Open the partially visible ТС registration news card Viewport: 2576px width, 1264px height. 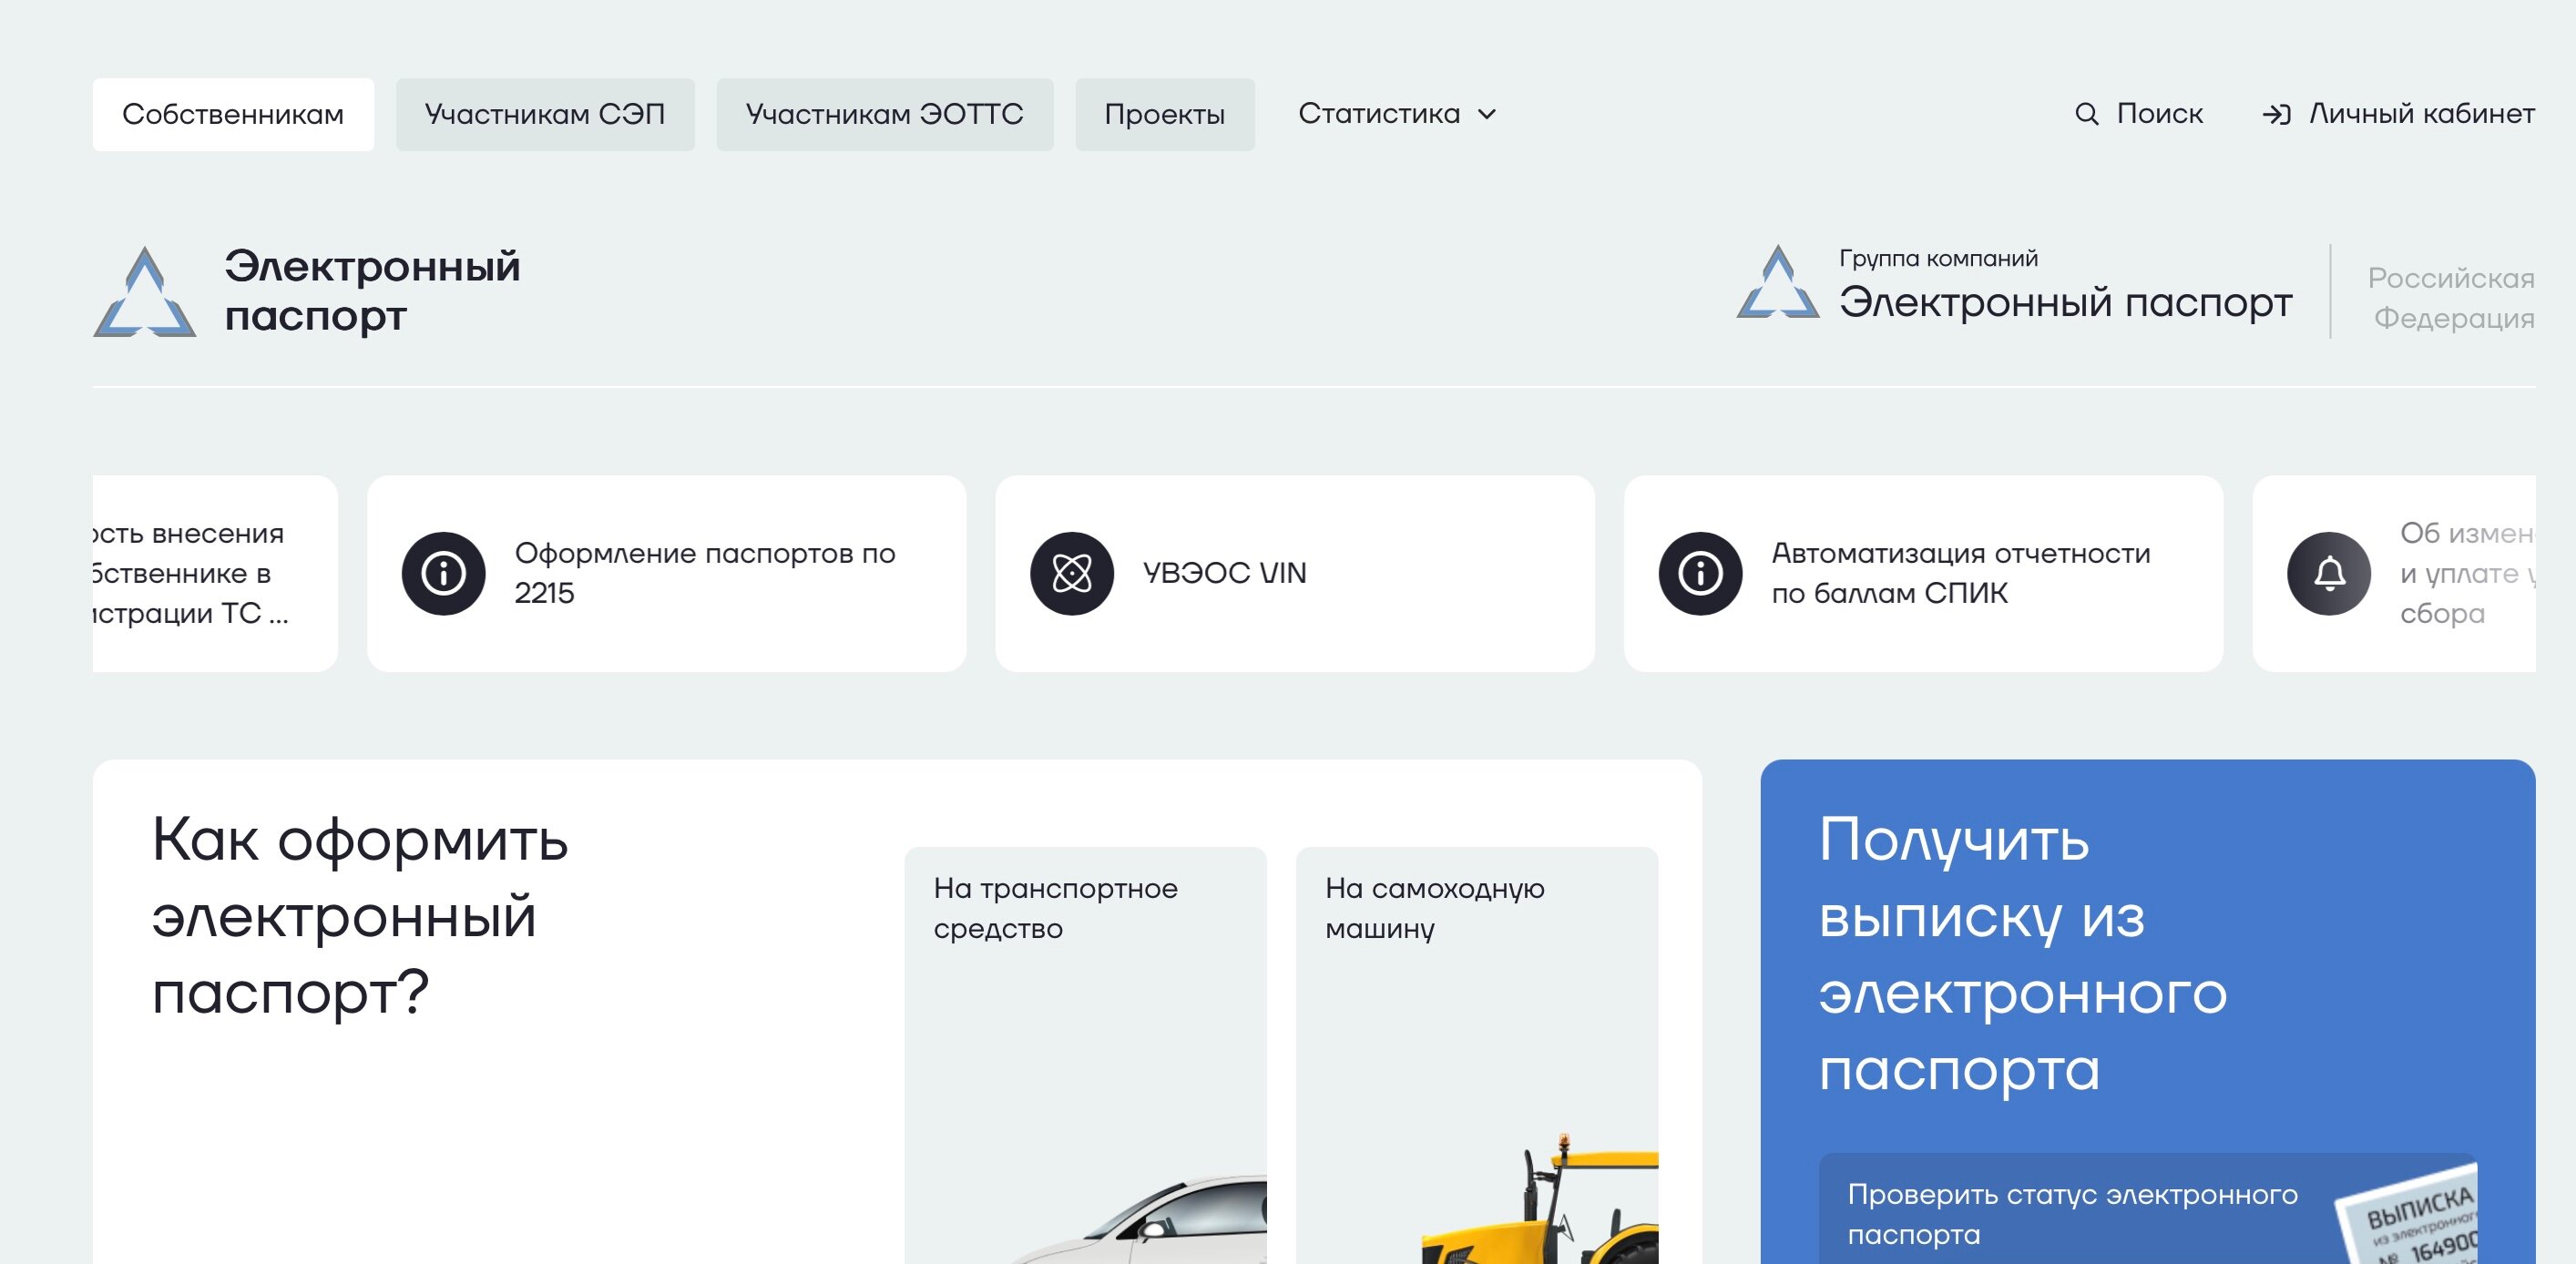(215, 573)
